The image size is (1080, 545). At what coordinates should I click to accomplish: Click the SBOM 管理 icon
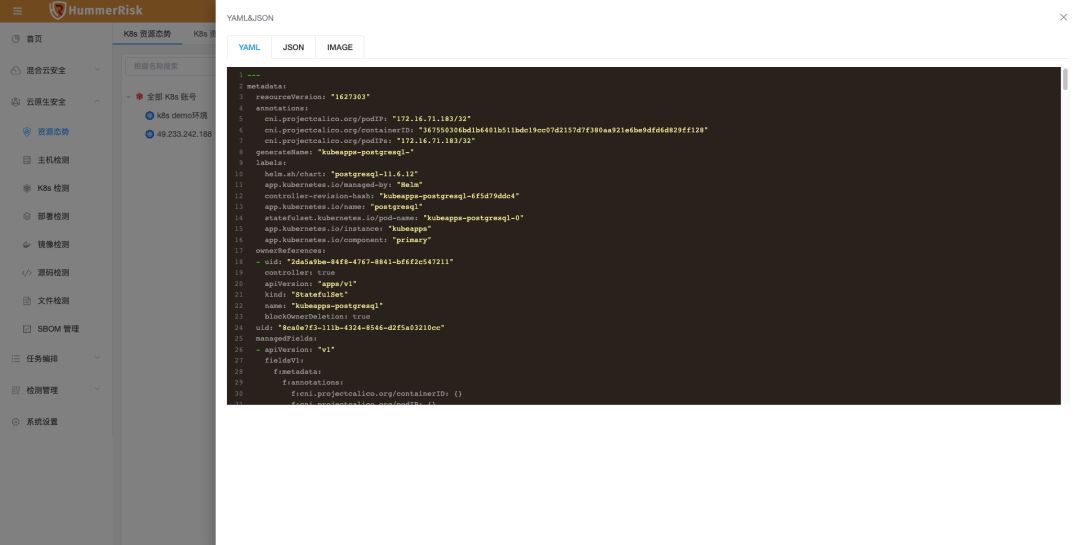click(x=27, y=329)
